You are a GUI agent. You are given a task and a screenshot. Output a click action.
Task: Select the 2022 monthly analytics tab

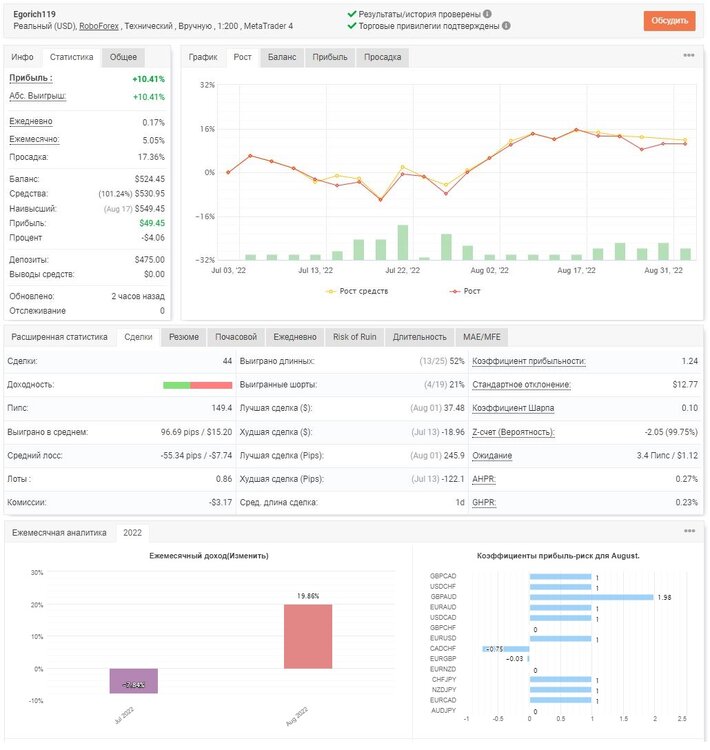(133, 533)
